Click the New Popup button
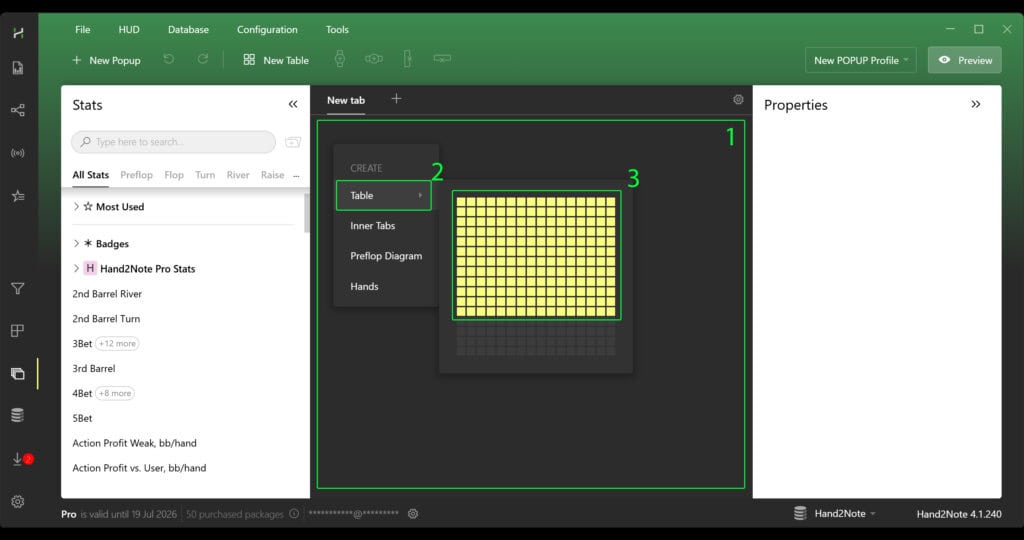Image resolution: width=1024 pixels, height=540 pixels. 106,60
